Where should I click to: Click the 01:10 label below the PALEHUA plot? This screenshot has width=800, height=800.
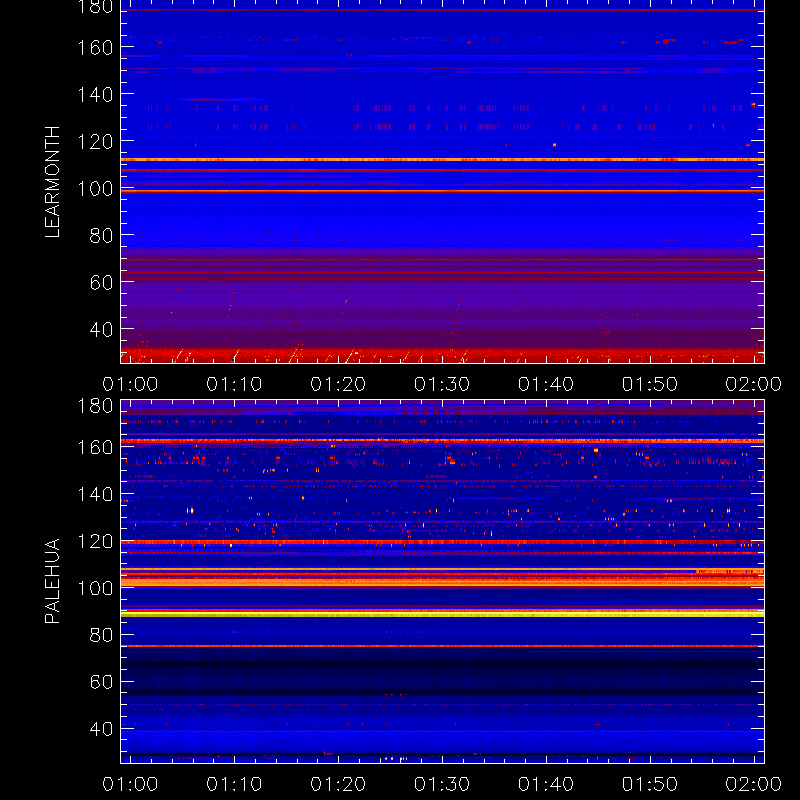tap(234, 784)
